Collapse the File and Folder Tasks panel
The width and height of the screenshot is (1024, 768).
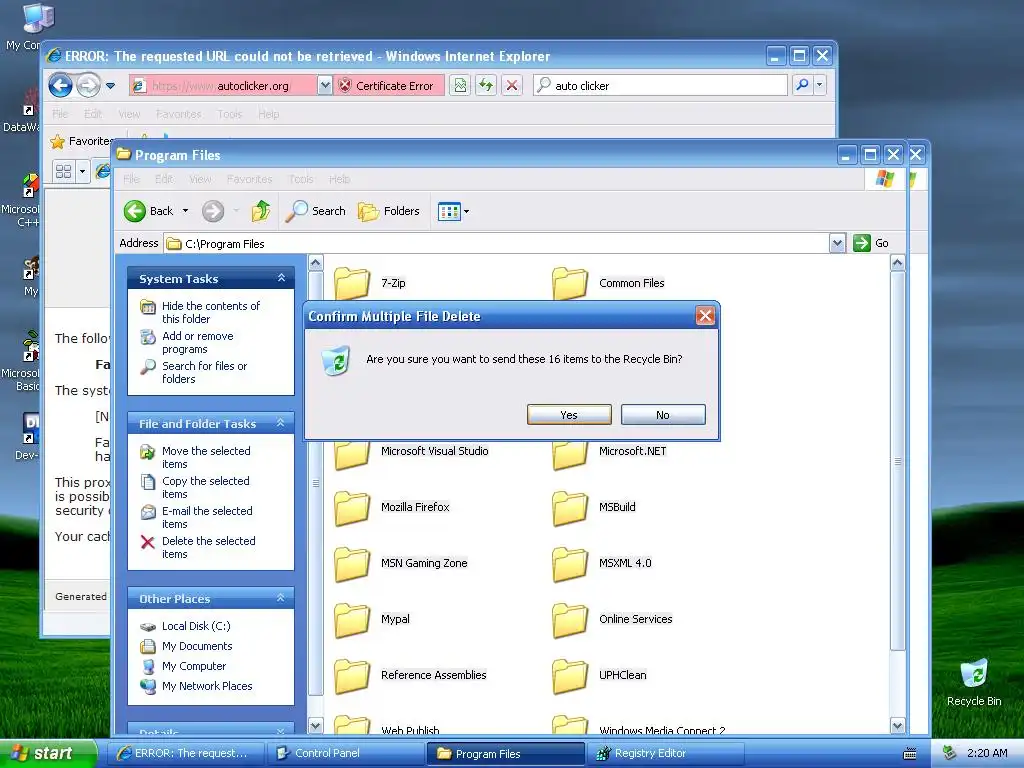tap(281, 423)
